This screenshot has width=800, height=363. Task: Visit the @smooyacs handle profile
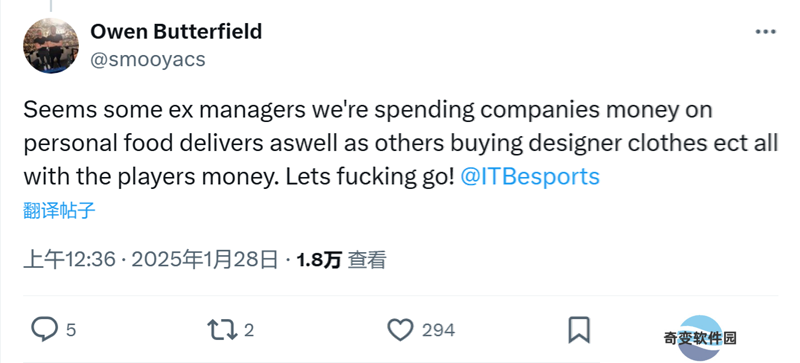(148, 60)
